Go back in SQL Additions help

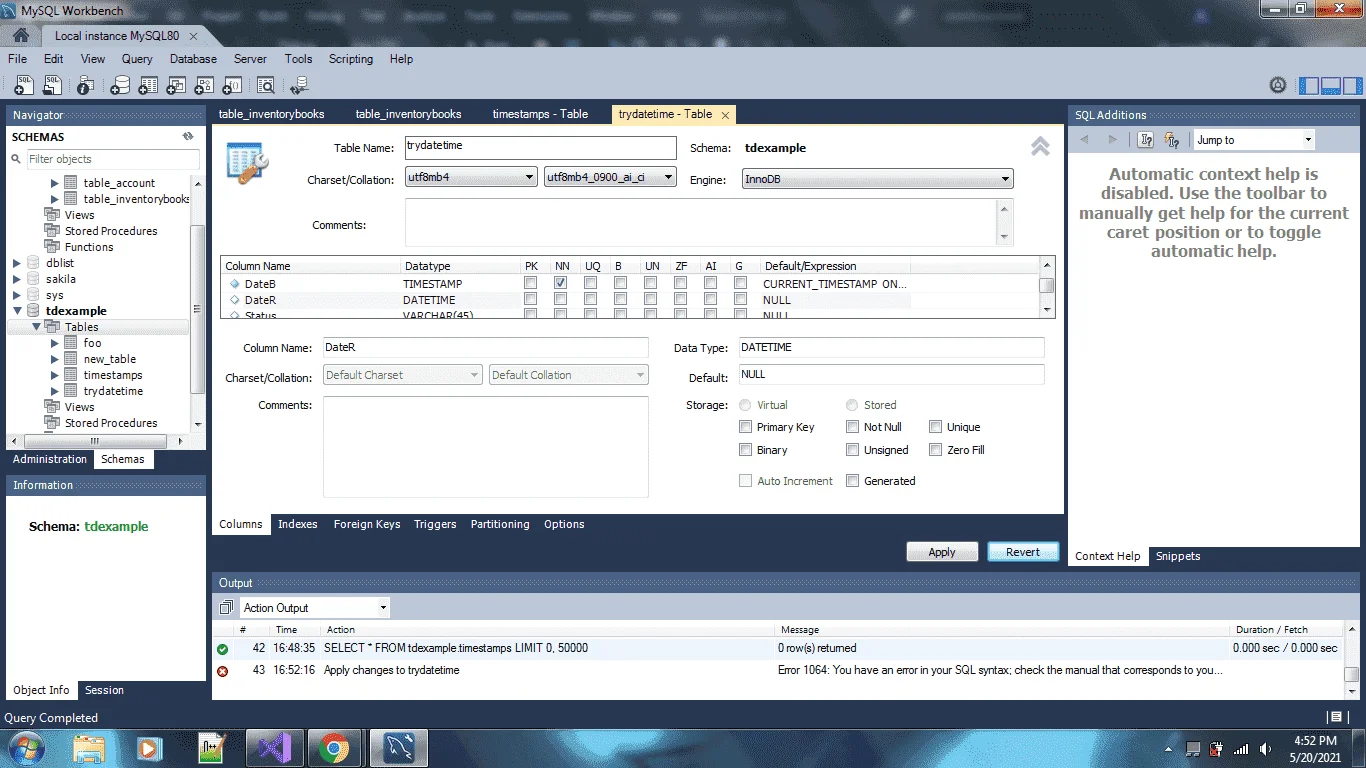click(1084, 140)
